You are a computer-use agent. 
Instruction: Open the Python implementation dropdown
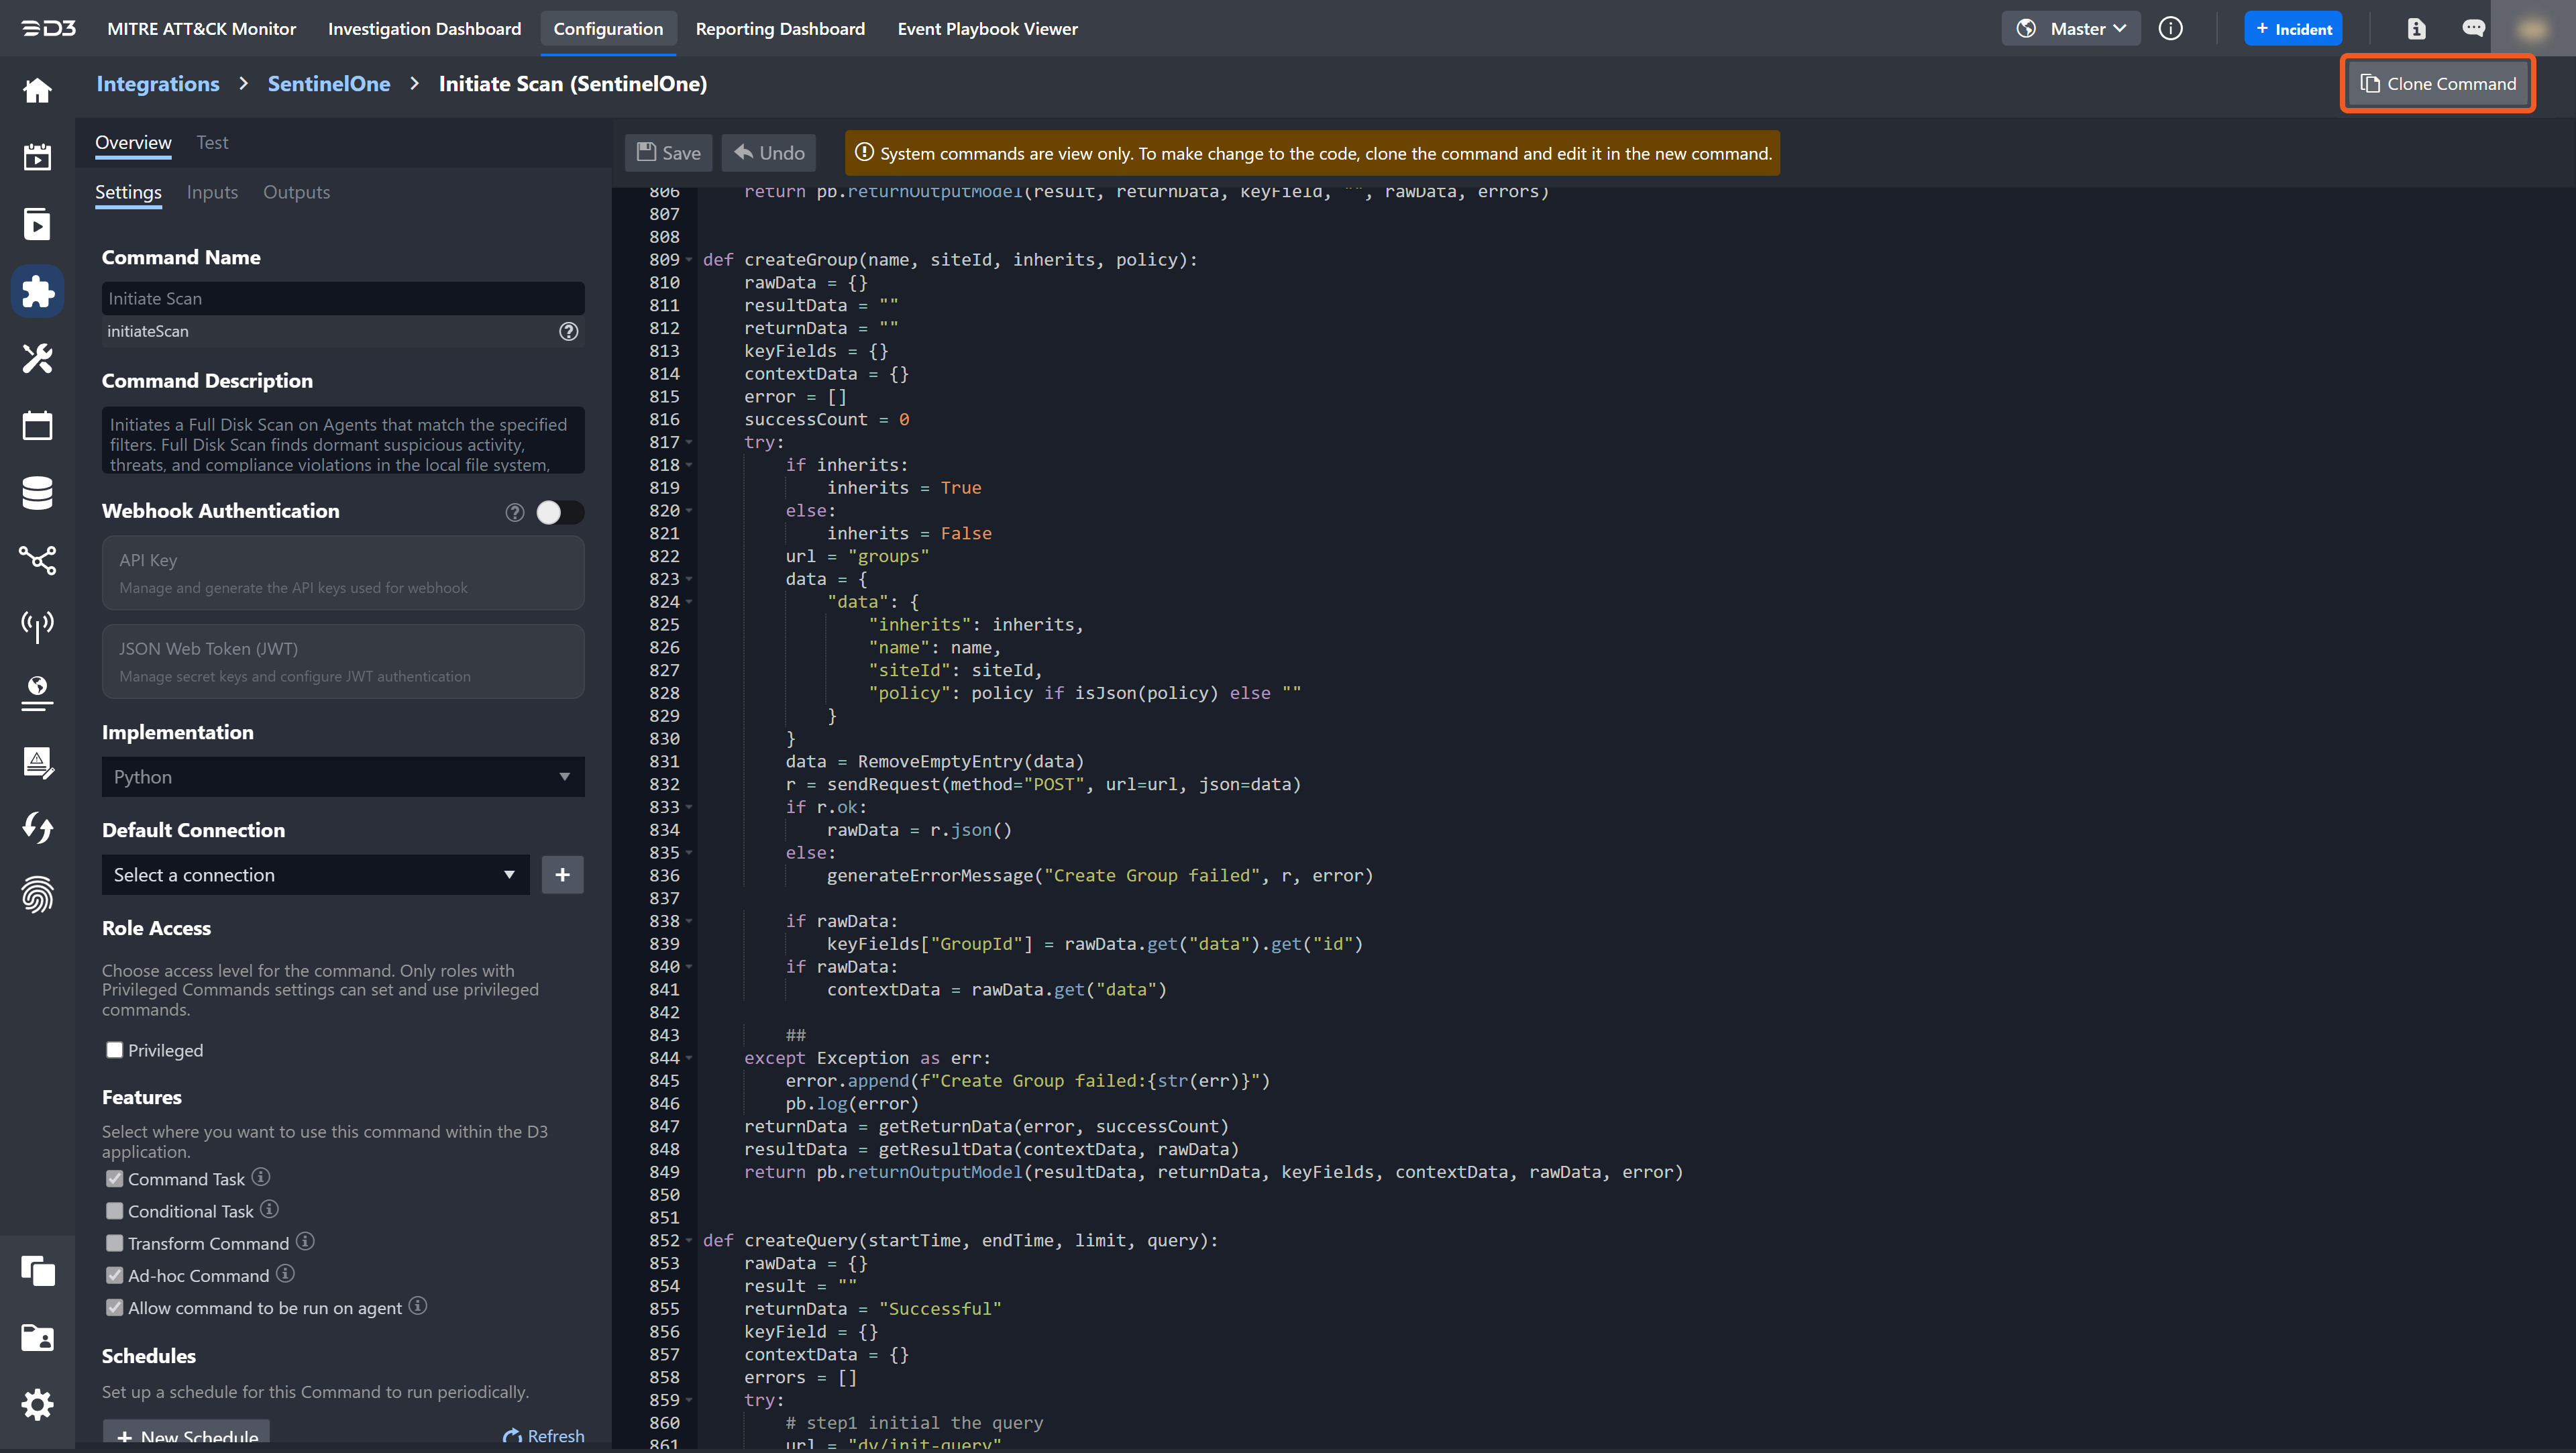coord(342,777)
